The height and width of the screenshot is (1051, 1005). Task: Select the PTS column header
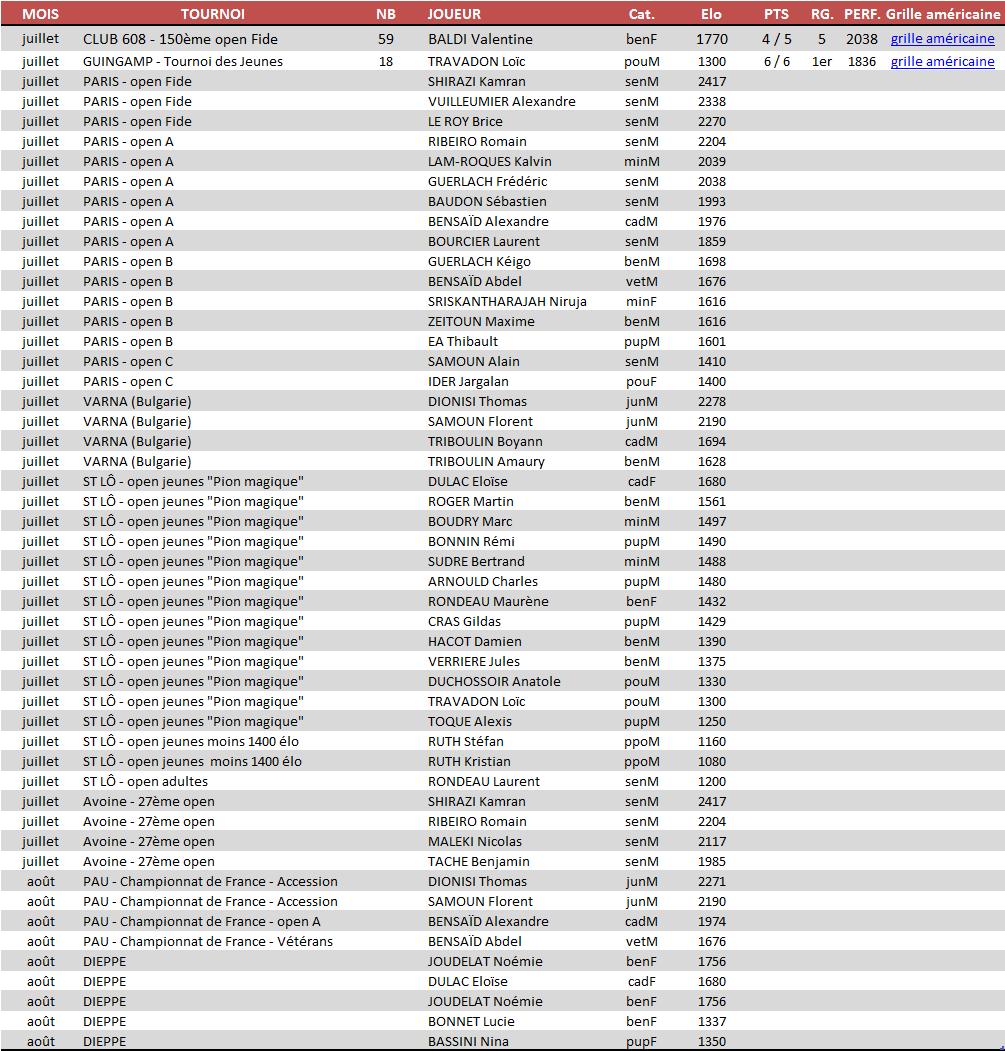click(x=776, y=14)
